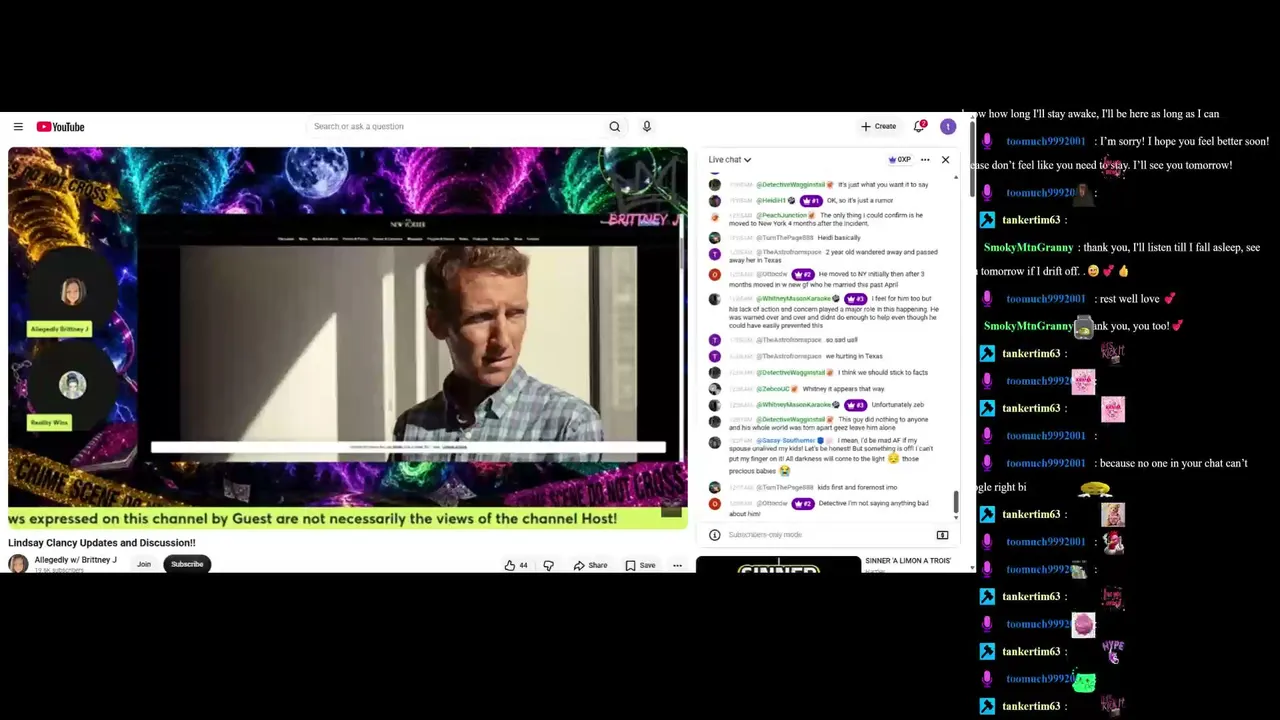The height and width of the screenshot is (720, 1280).
Task: Click the search magnifier icon
Action: pyautogui.click(x=615, y=127)
